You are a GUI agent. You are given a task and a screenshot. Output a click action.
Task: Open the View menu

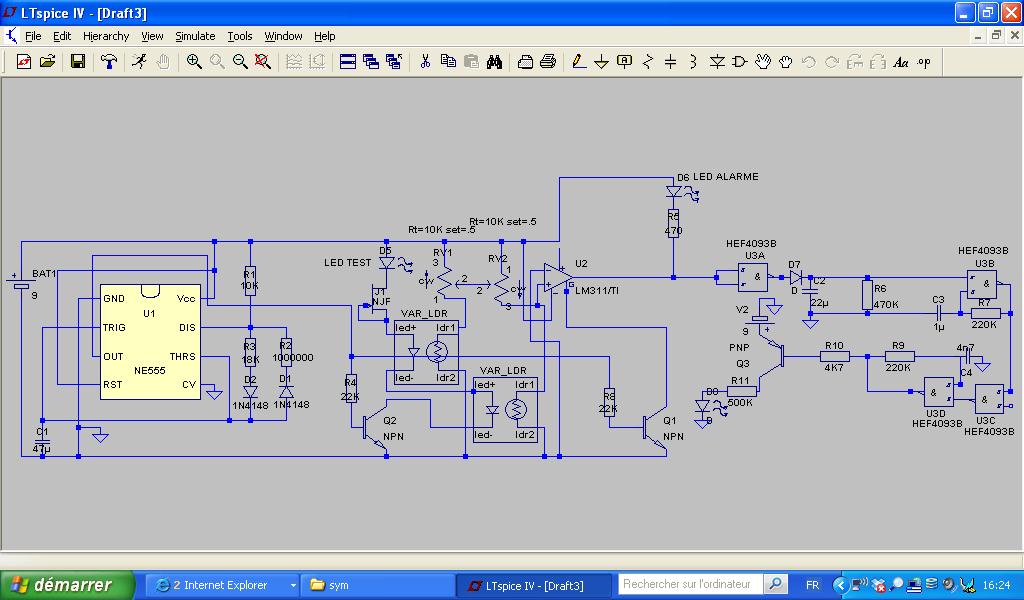pos(152,36)
